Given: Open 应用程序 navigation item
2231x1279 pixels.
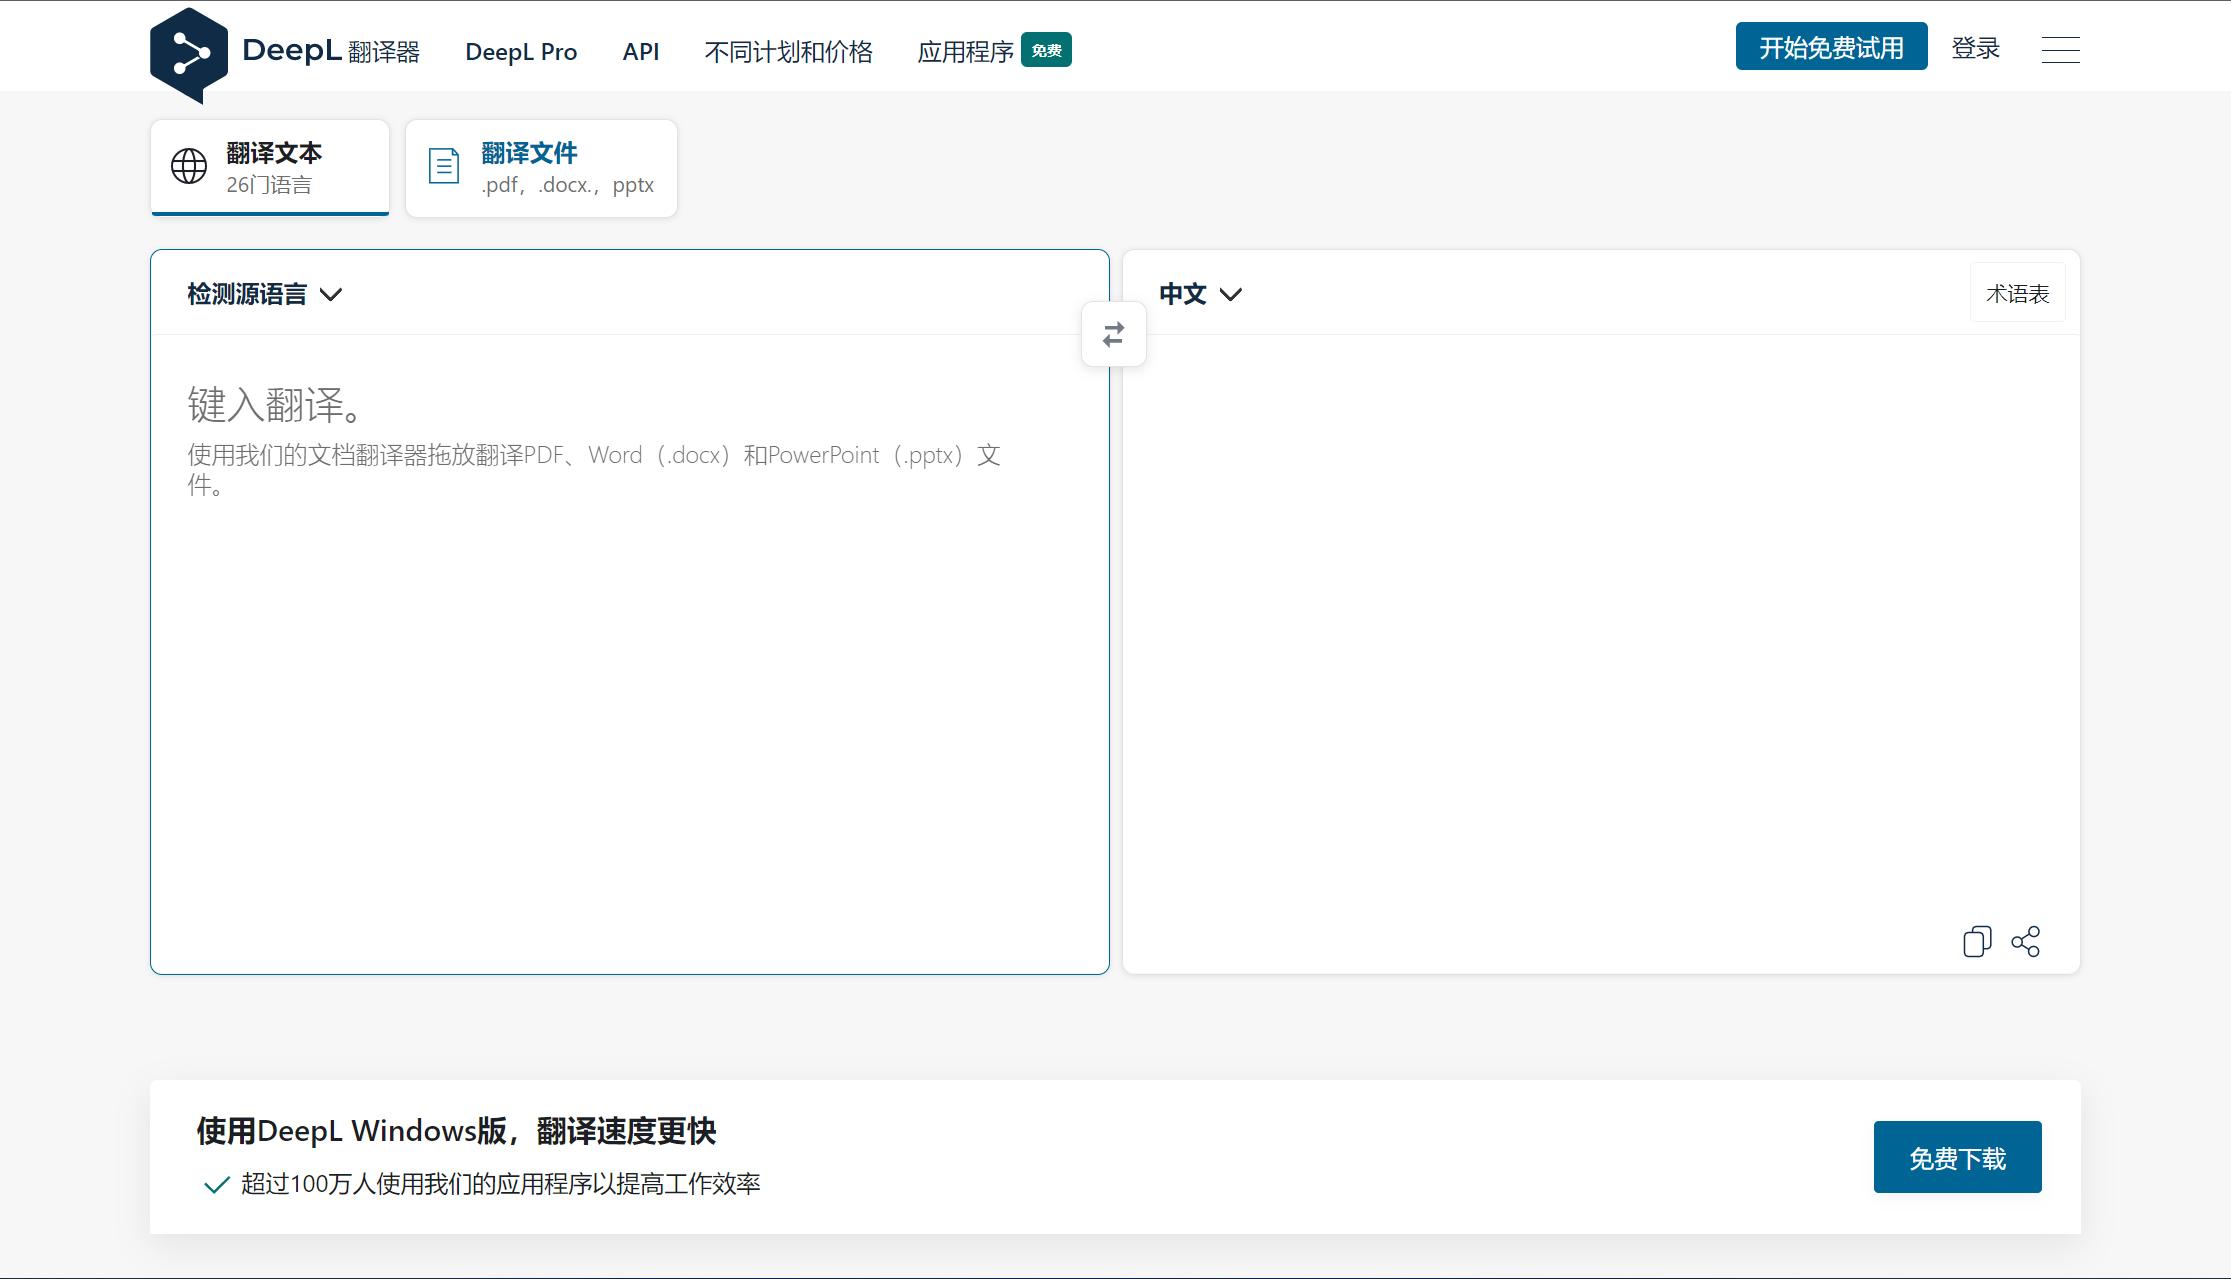Looking at the screenshot, I should tap(966, 52).
